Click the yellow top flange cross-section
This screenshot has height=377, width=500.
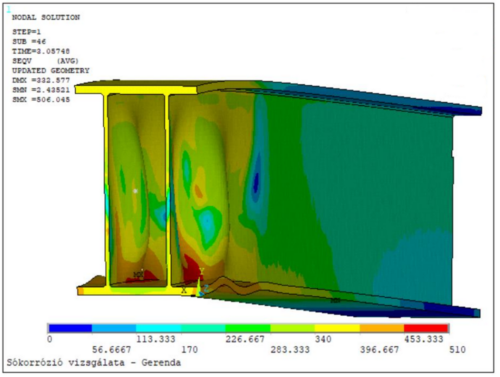136,90
